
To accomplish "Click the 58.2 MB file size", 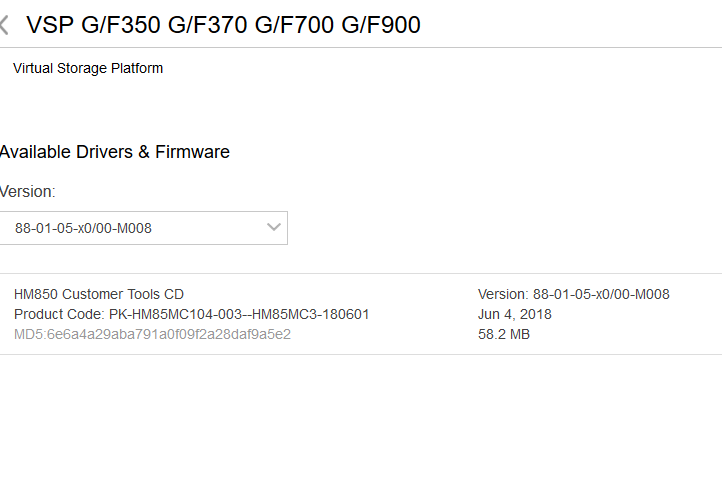I will [x=504, y=334].
